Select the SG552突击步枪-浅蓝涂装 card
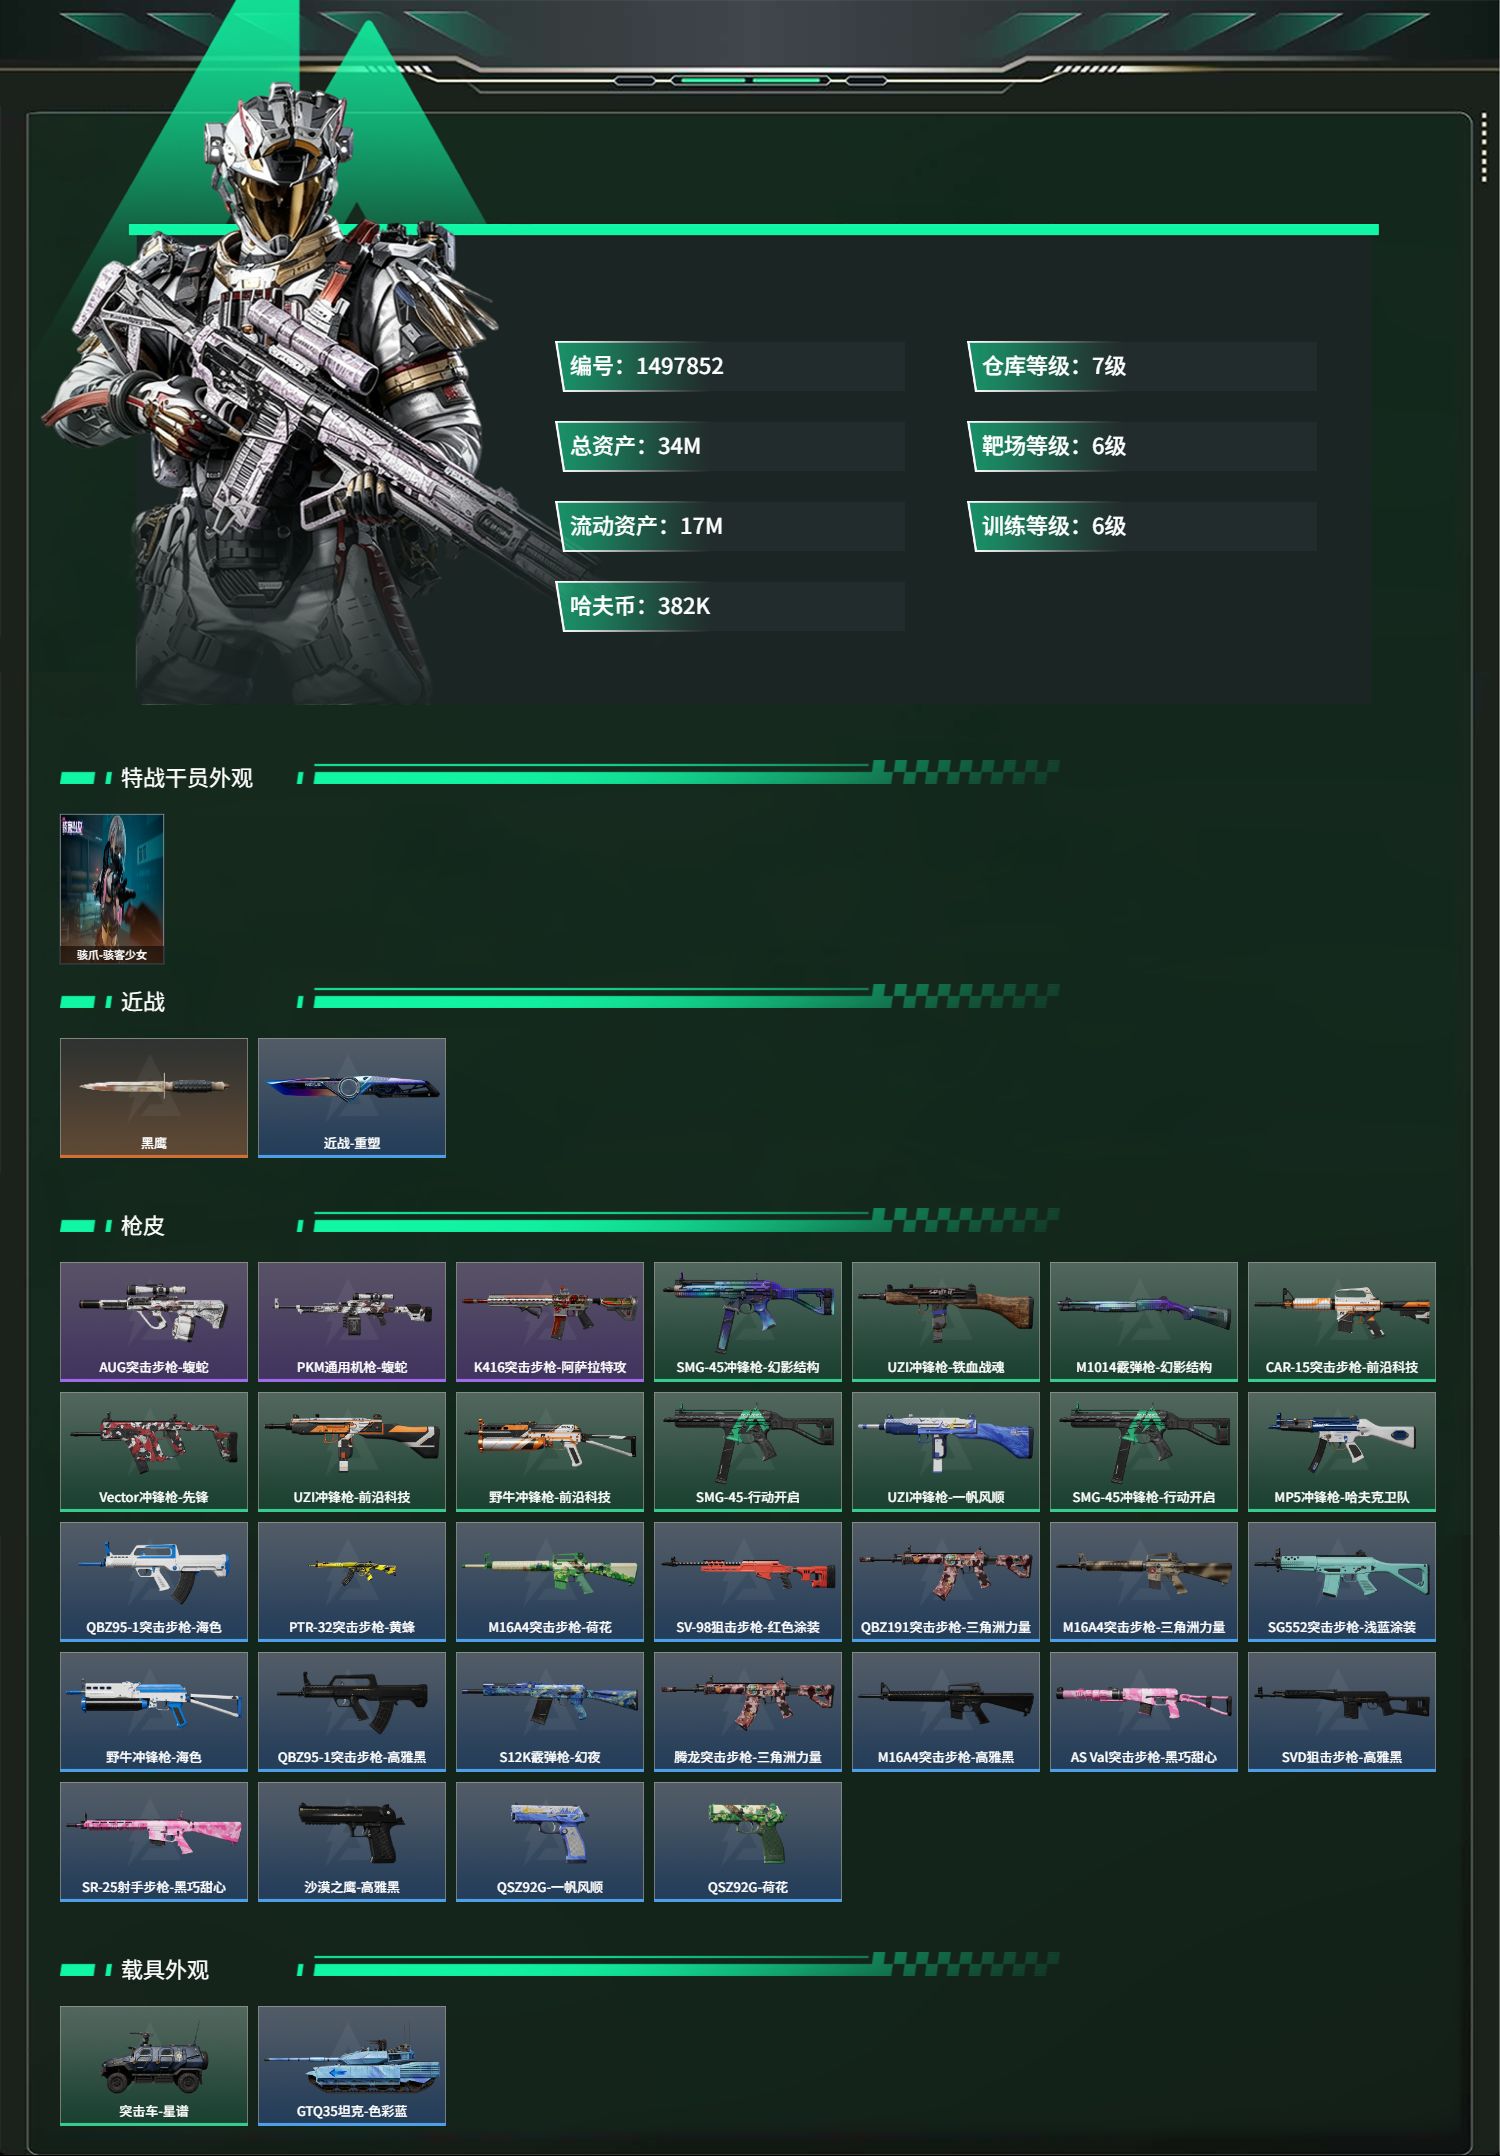Viewport: 1500px width, 2156px height. [1342, 1581]
